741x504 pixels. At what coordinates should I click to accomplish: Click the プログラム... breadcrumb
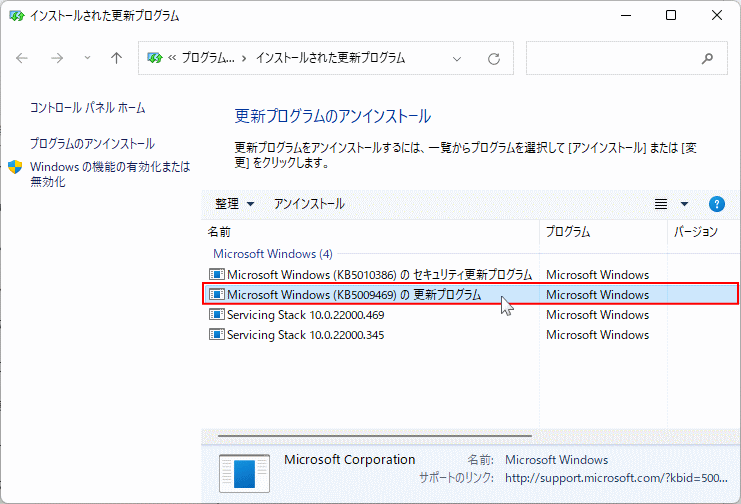click(x=208, y=58)
